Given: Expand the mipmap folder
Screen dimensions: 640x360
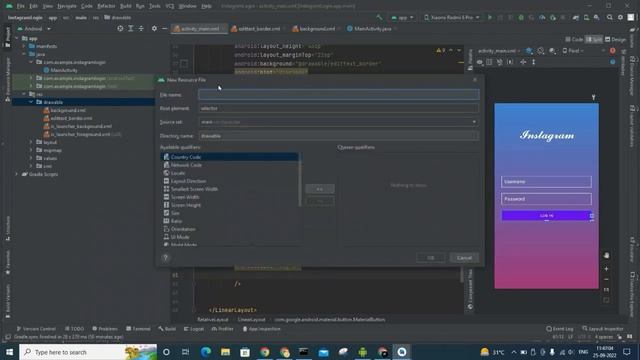Looking at the screenshot, I should [x=31, y=150].
